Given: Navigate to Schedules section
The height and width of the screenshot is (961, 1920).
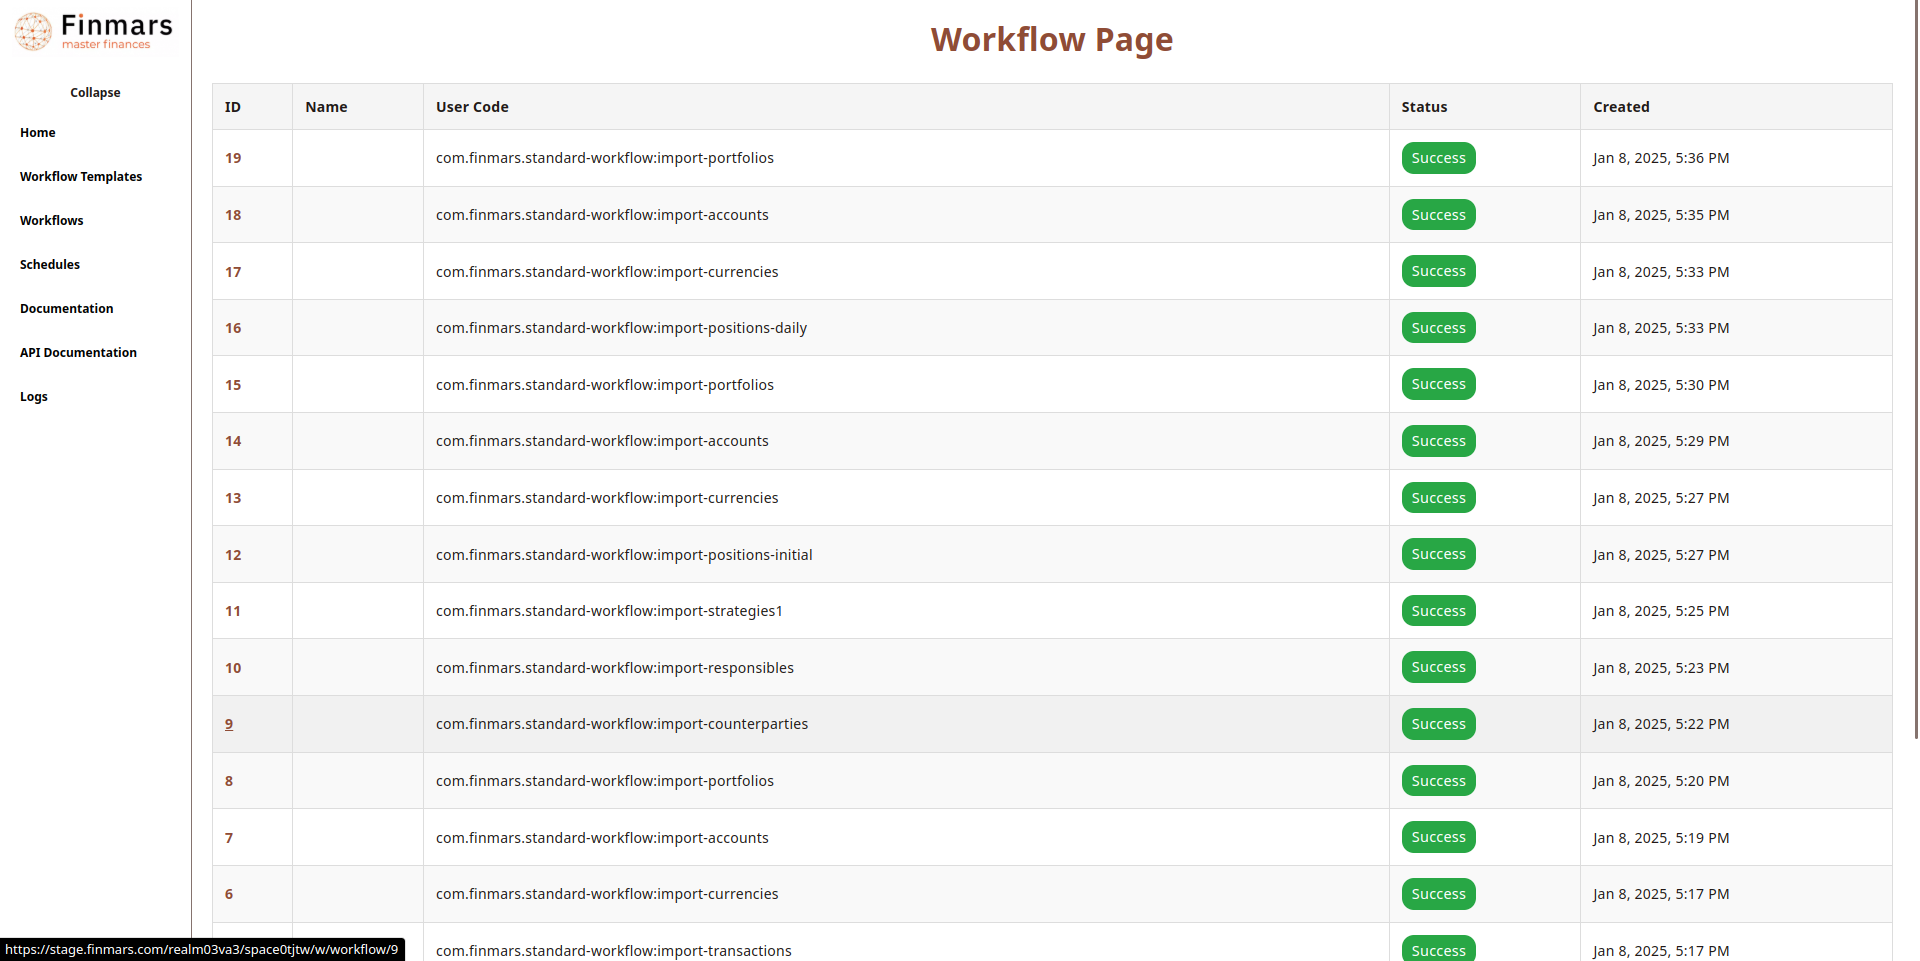Looking at the screenshot, I should [50, 265].
